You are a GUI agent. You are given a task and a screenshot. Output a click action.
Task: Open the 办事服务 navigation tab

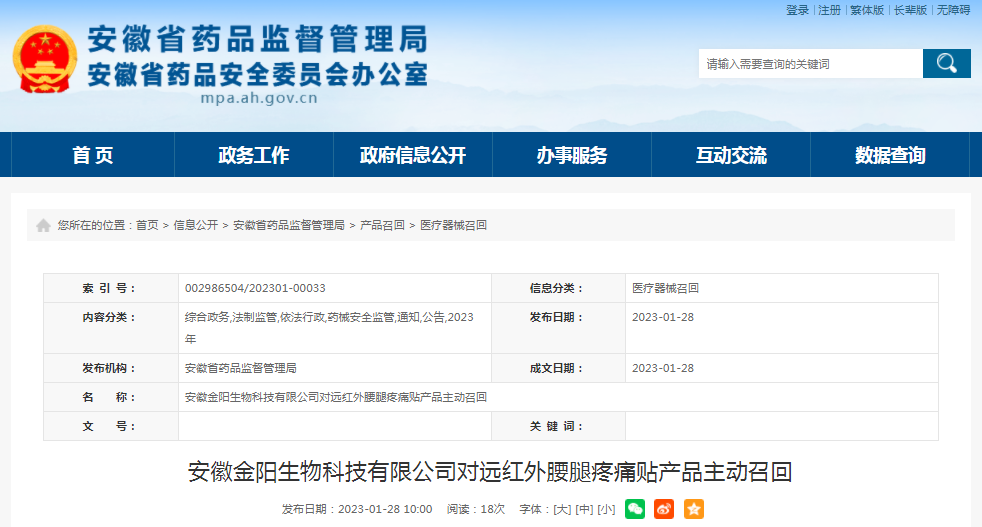[572, 155]
